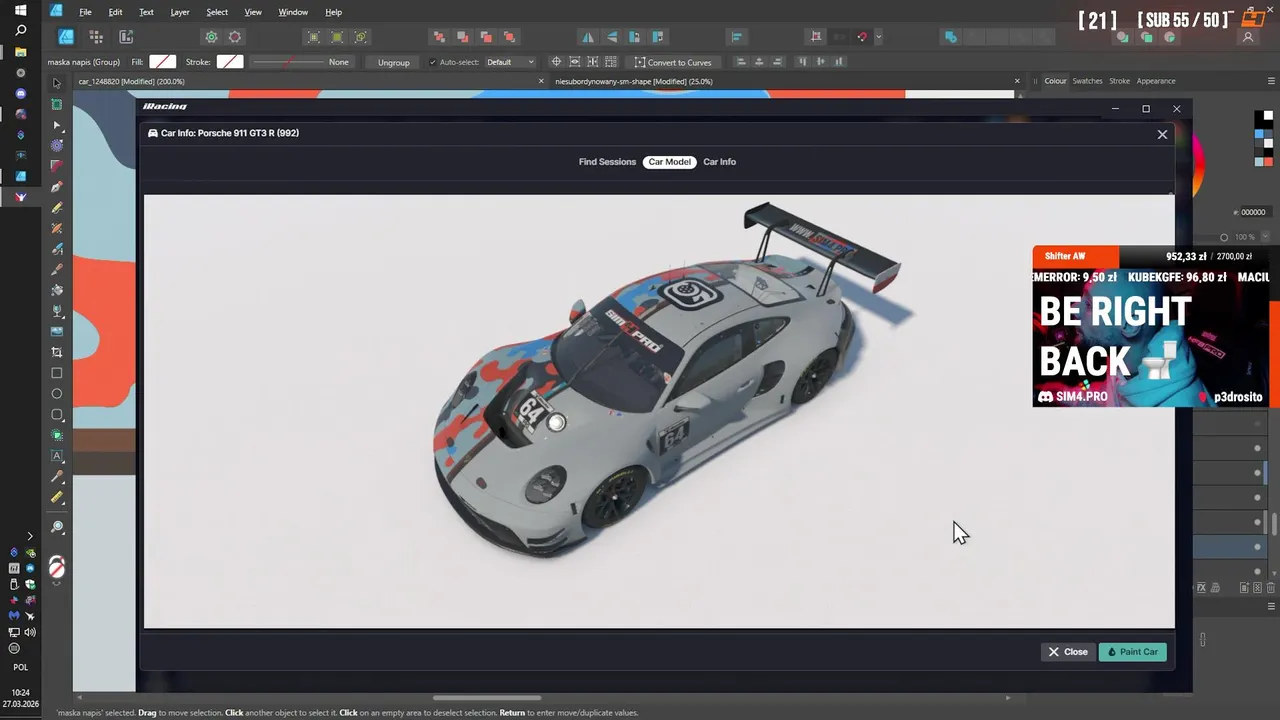Click the boolean Add operation icon
The image size is (1280, 720).
point(951,37)
